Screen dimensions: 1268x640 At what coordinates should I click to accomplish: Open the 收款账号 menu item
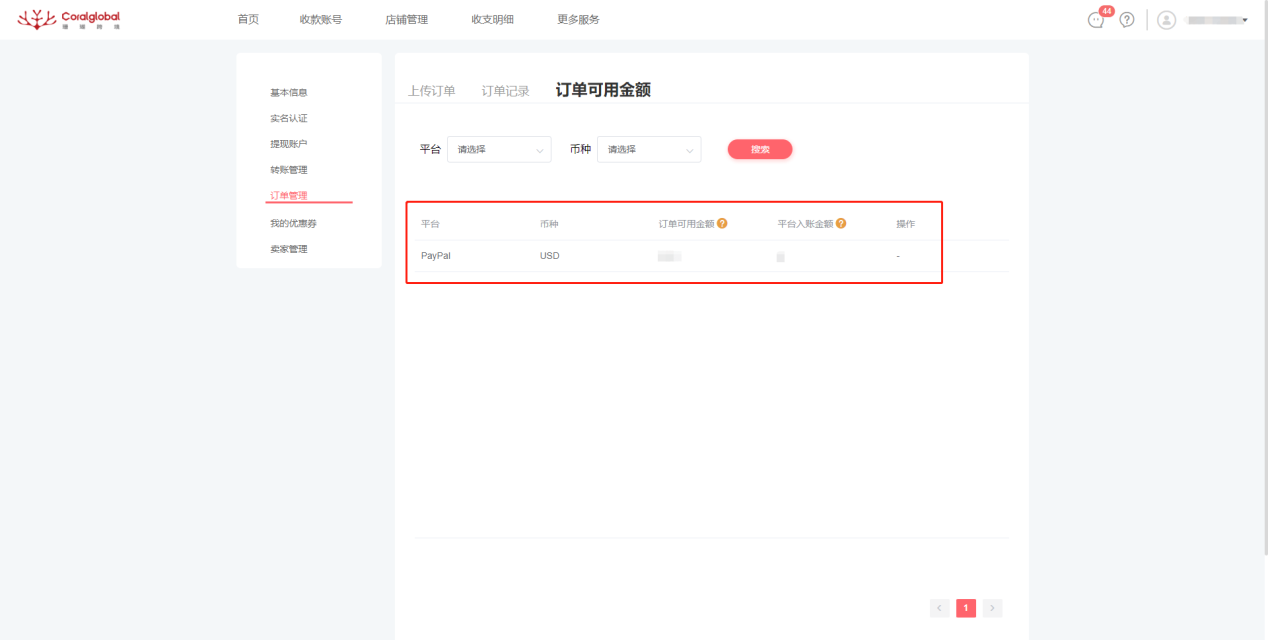tap(320, 18)
